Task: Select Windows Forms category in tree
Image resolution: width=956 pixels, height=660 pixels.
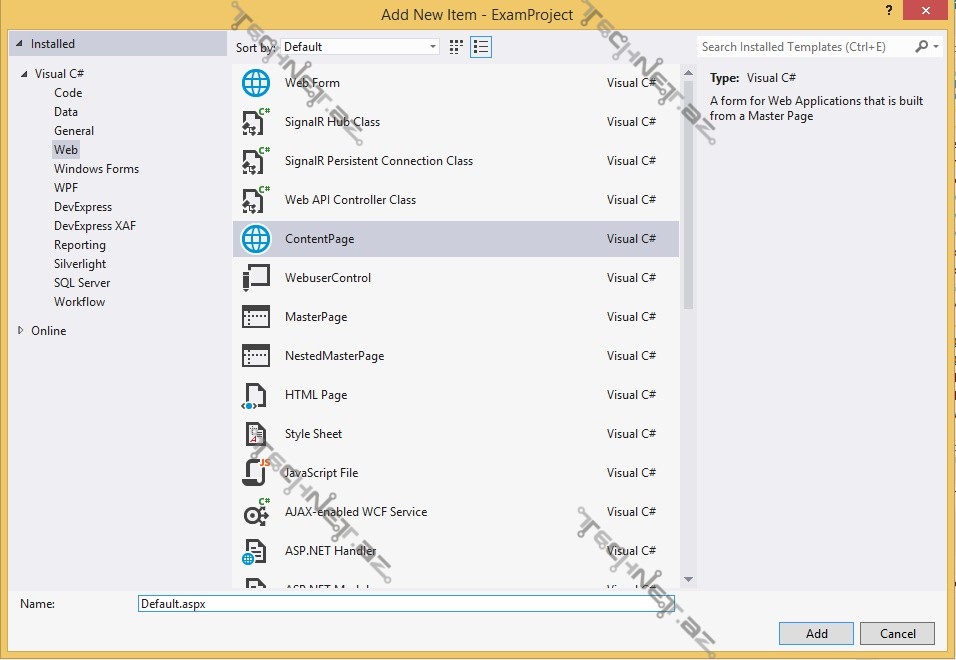Action: (x=96, y=169)
